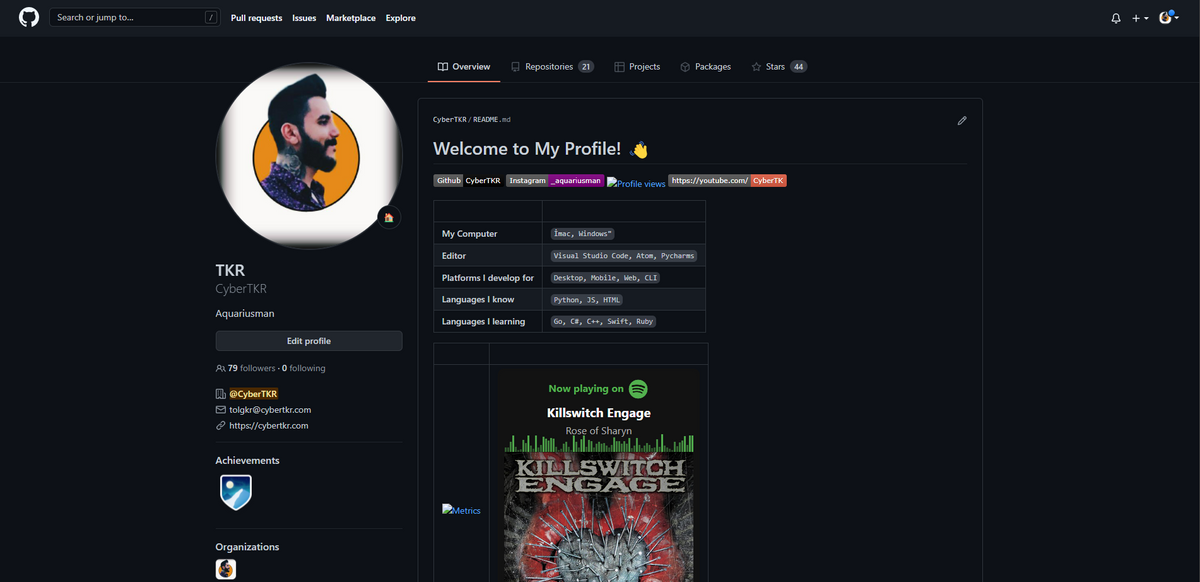
Task: Click the İmac, Windows value
Action: click(583, 234)
